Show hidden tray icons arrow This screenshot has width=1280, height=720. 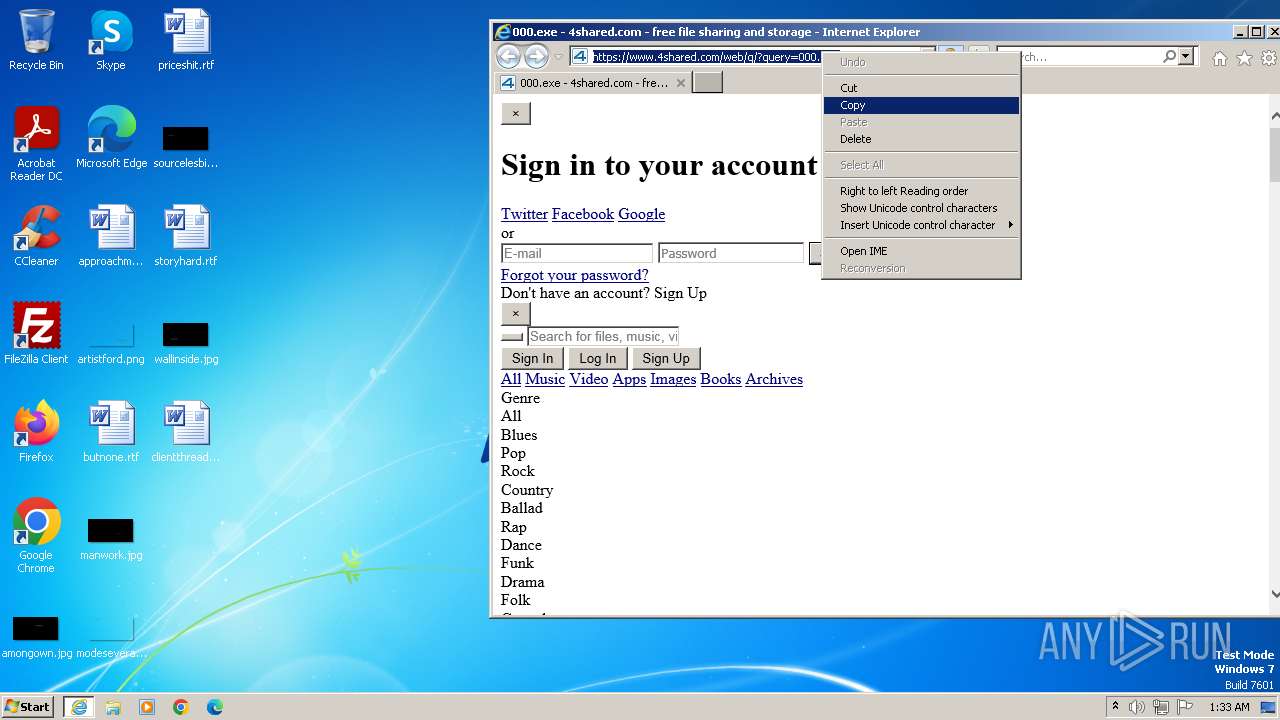click(1115, 707)
